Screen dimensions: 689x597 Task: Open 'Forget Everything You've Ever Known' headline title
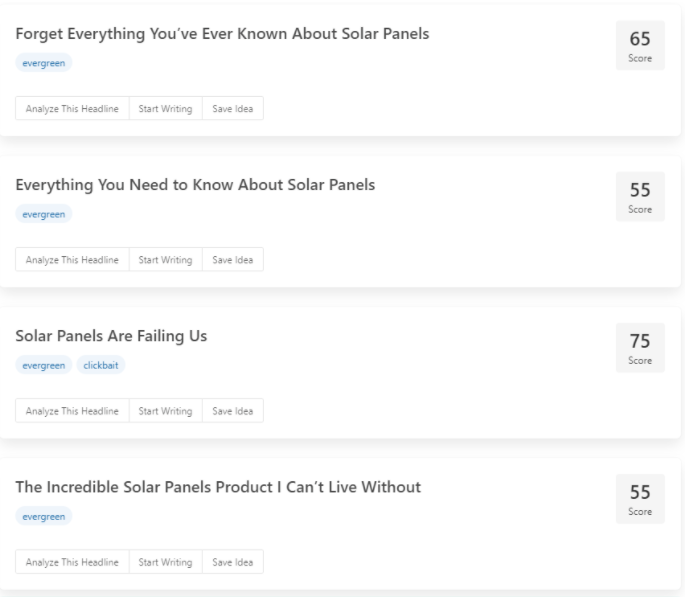[x=222, y=34]
